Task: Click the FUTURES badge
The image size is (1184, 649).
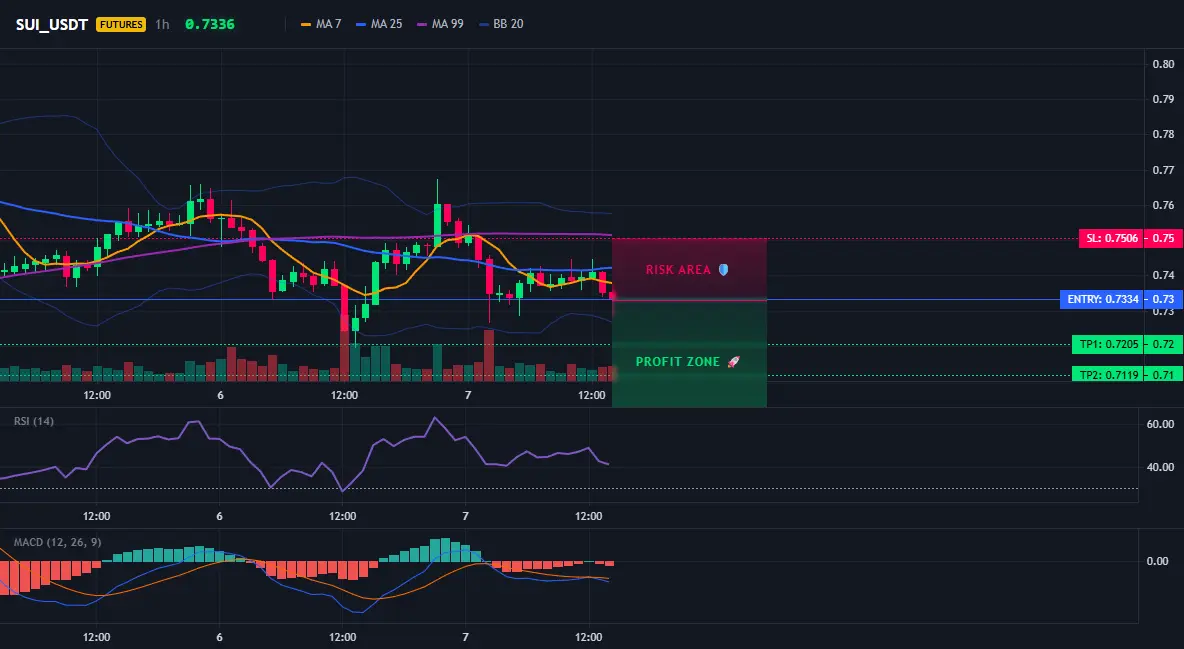Action: point(121,24)
